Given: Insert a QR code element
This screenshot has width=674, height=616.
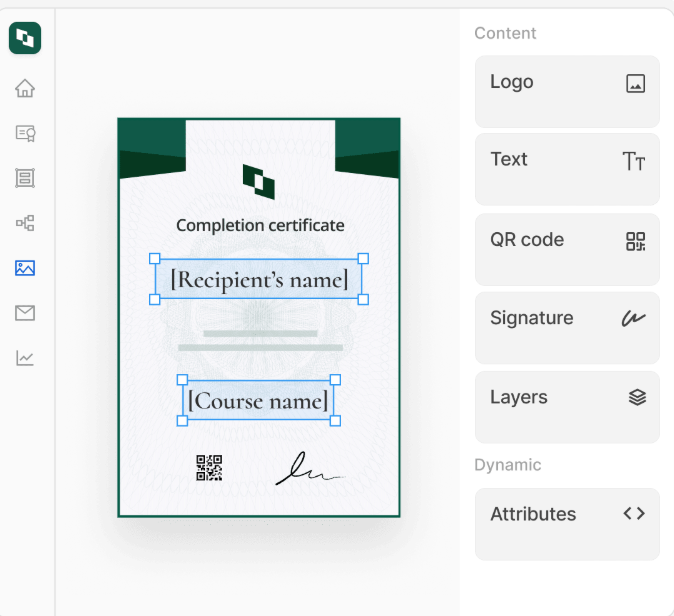Looking at the screenshot, I should coord(567,249).
